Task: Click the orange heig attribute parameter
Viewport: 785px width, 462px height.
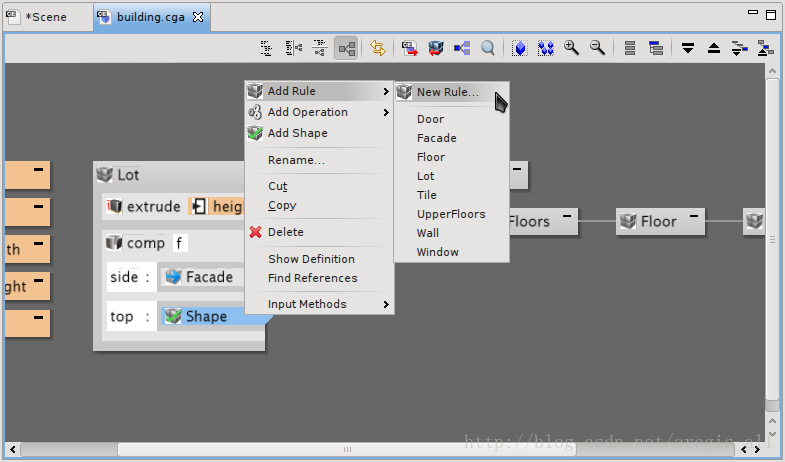Action: (216, 206)
